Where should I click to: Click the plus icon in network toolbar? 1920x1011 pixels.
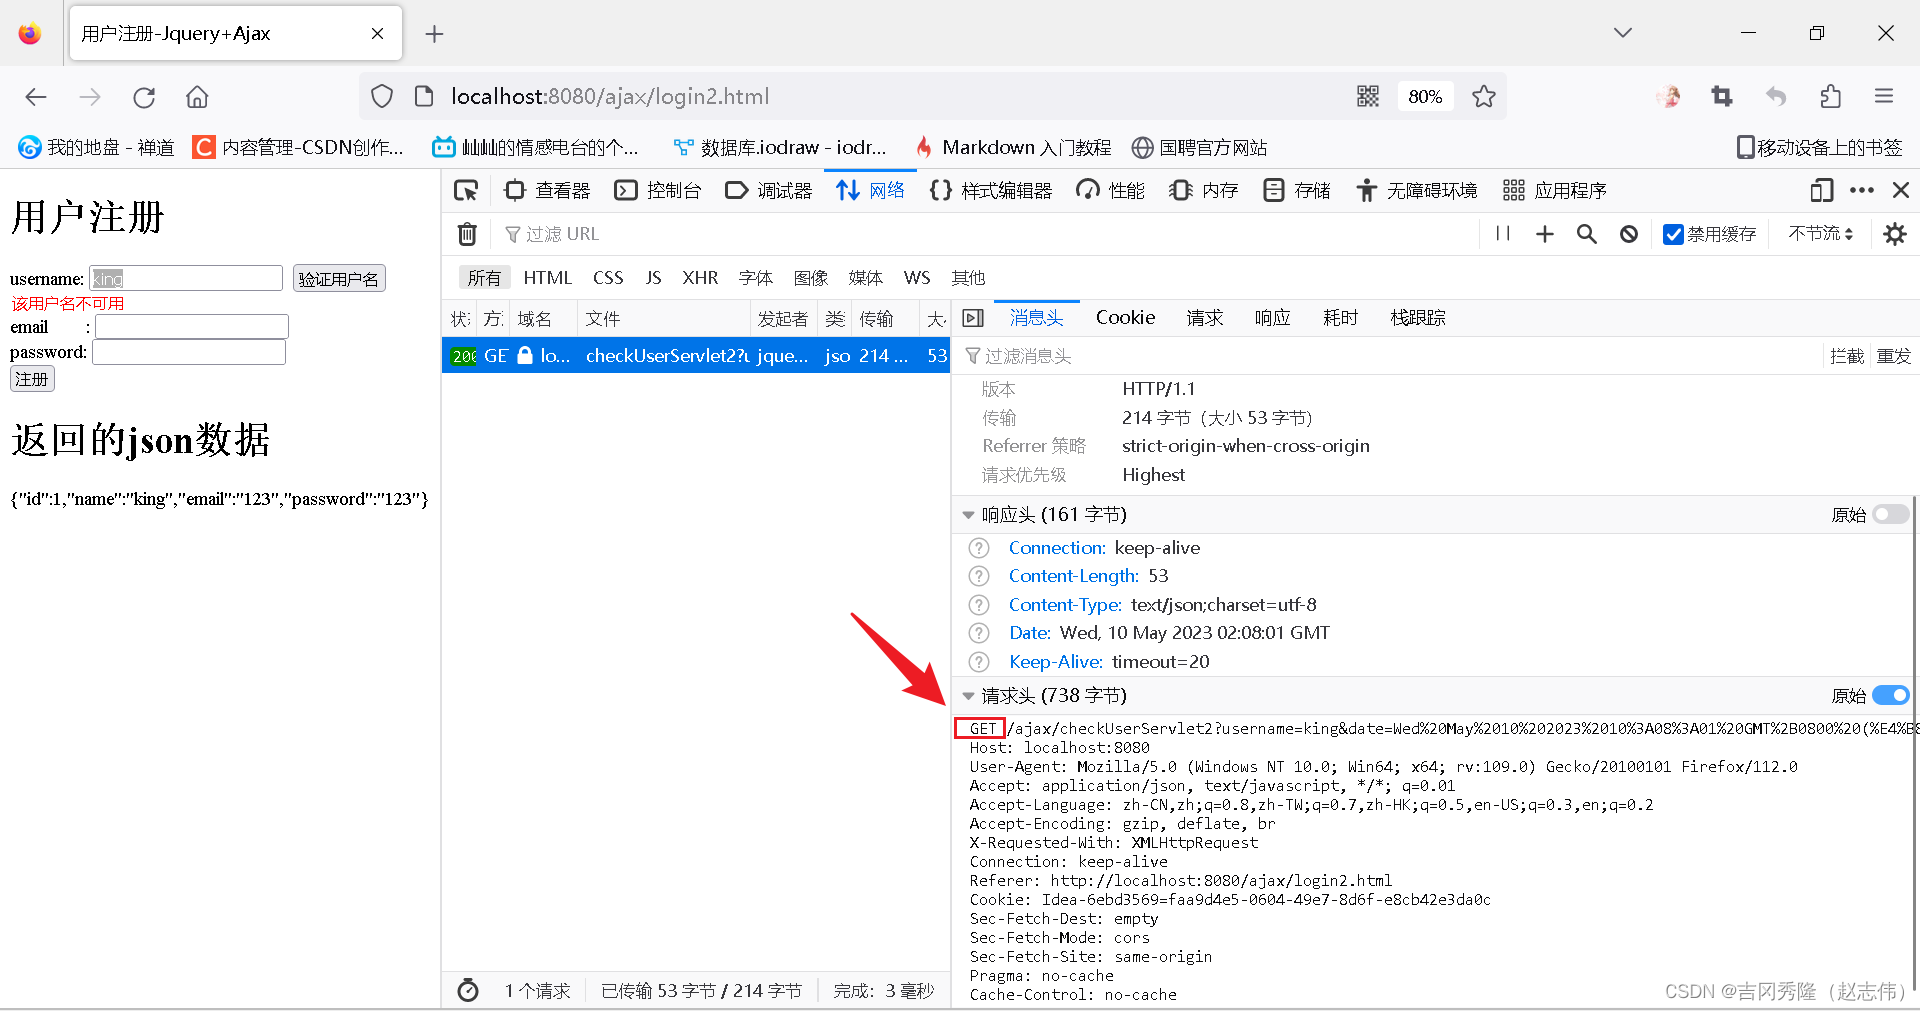(1545, 234)
